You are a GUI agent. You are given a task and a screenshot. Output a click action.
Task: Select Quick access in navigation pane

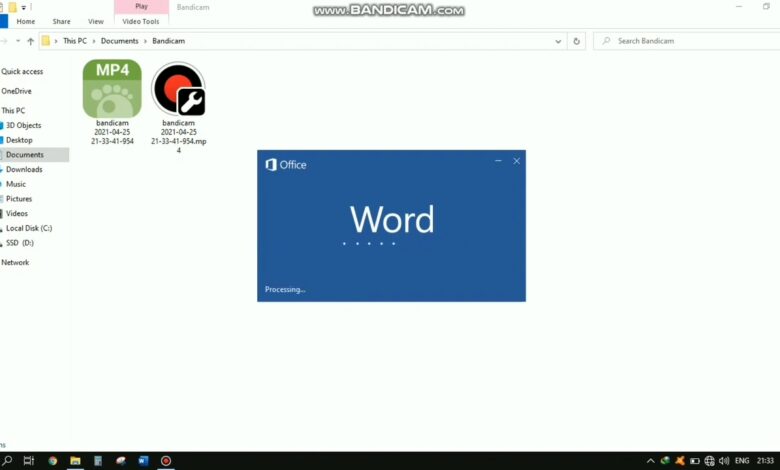pos(22,72)
